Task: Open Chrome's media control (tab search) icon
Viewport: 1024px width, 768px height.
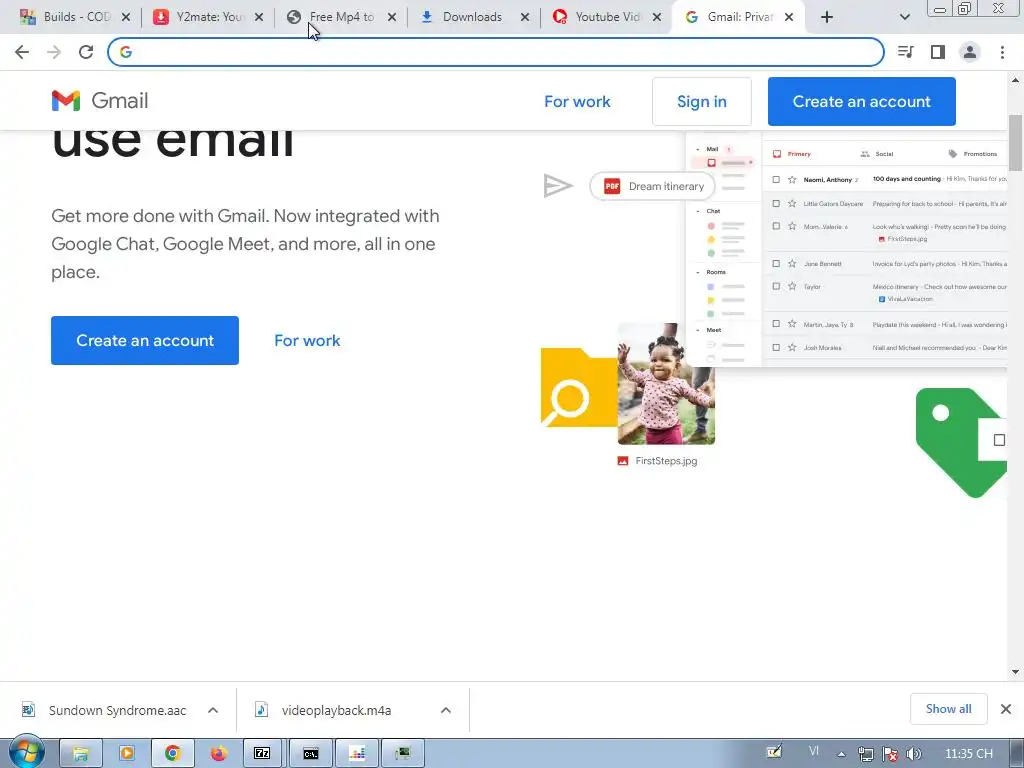Action: click(x=906, y=52)
